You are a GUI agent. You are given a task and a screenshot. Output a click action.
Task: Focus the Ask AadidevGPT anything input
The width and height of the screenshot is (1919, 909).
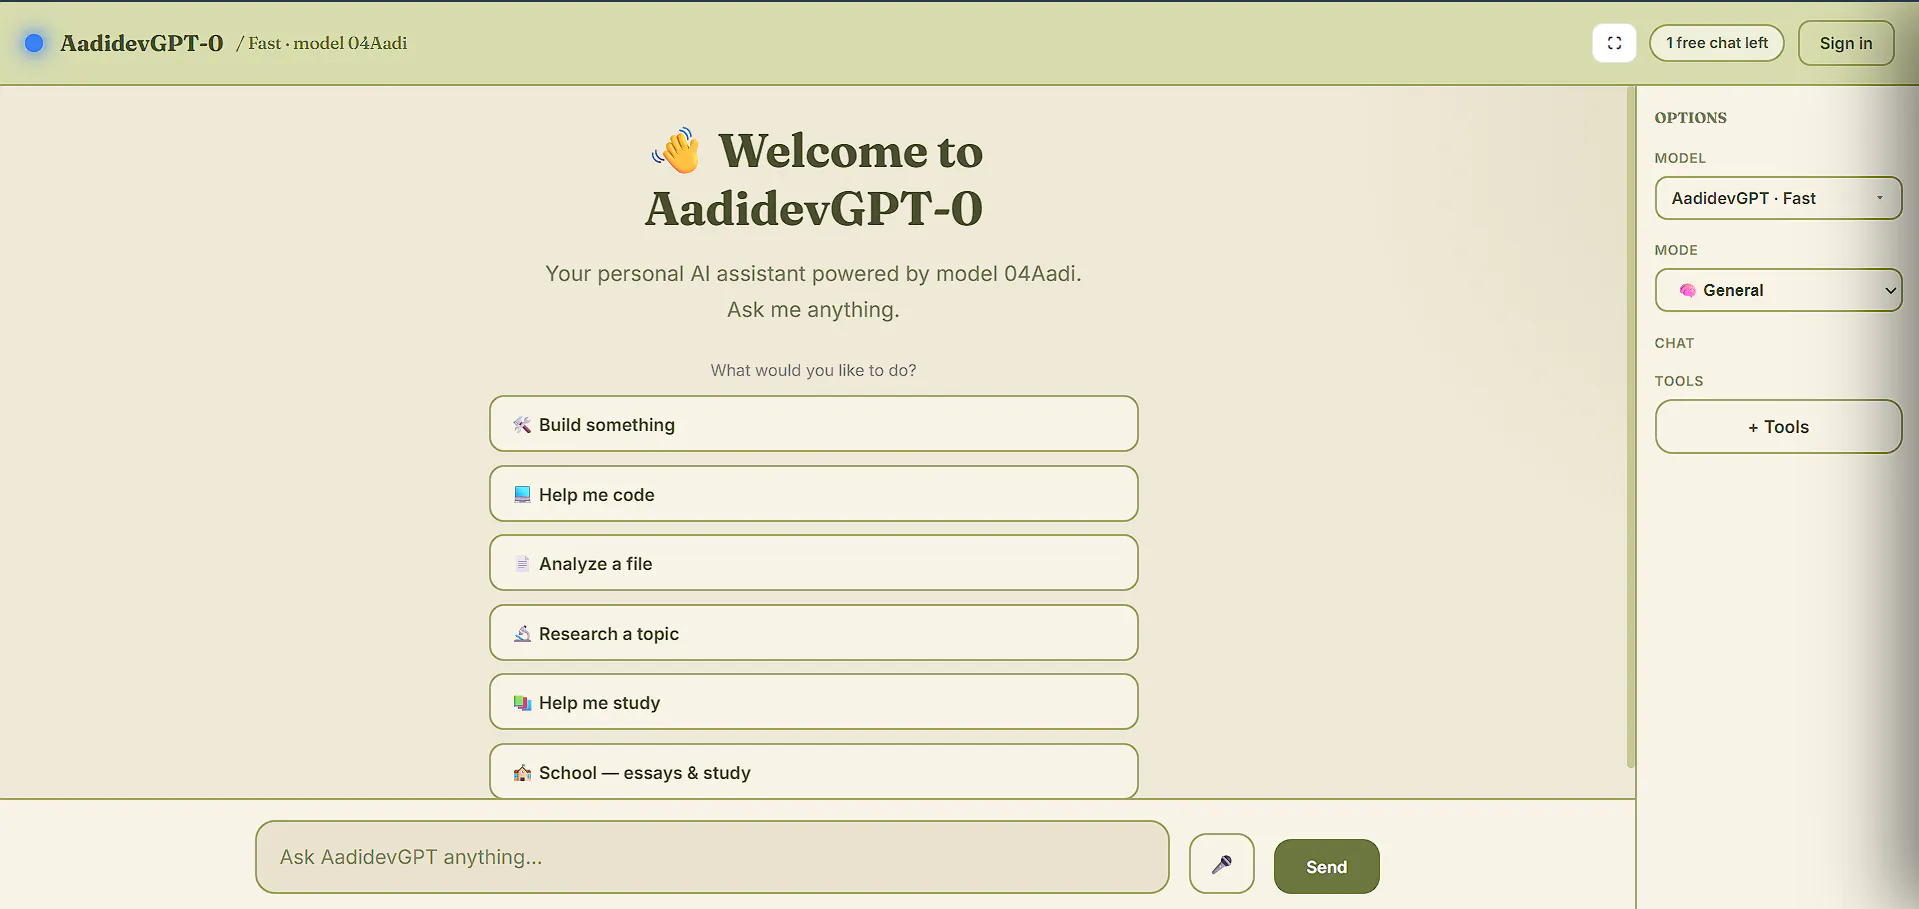pos(712,857)
